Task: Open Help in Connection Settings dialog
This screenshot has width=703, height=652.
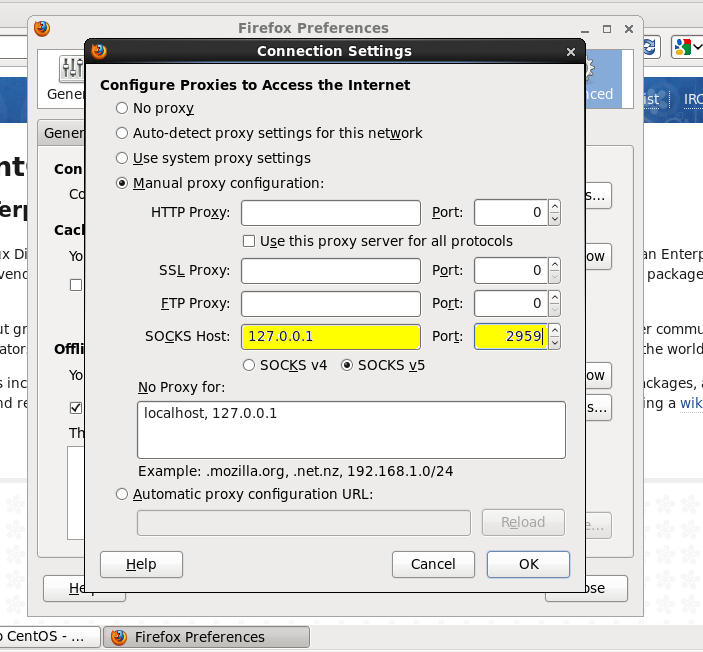Action: click(141, 564)
